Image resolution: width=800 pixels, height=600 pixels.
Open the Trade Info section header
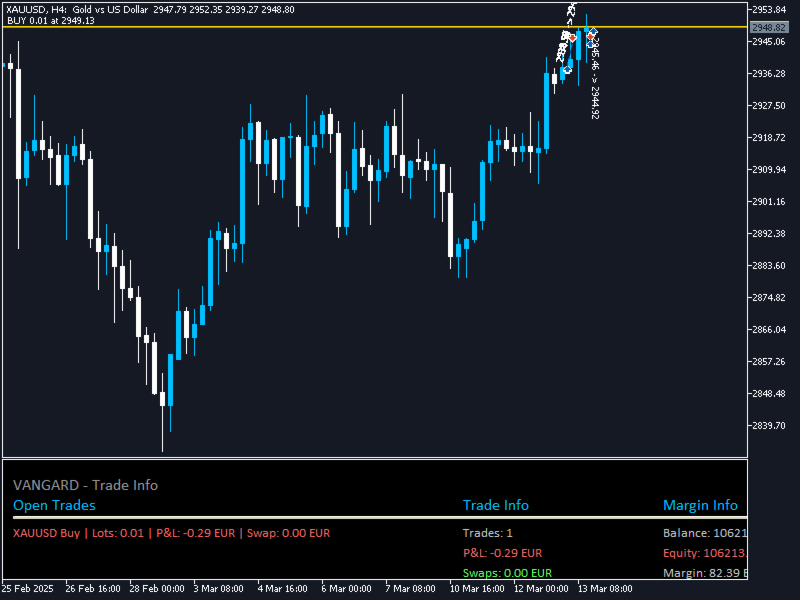tap(495, 505)
